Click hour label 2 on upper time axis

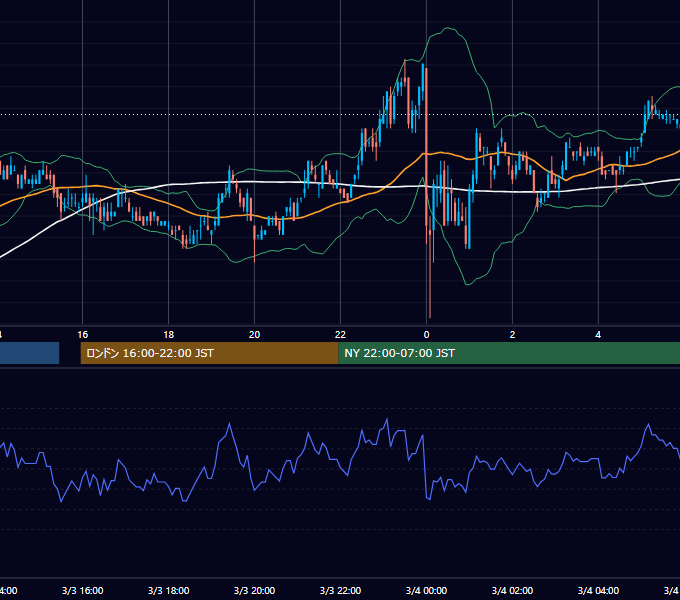[x=512, y=335]
